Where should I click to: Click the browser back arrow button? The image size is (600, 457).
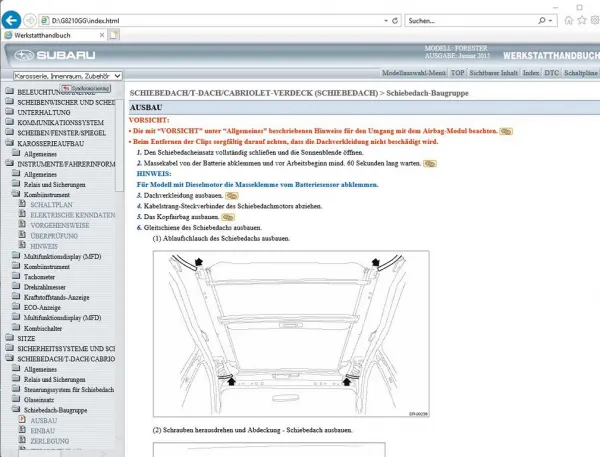[x=13, y=20]
